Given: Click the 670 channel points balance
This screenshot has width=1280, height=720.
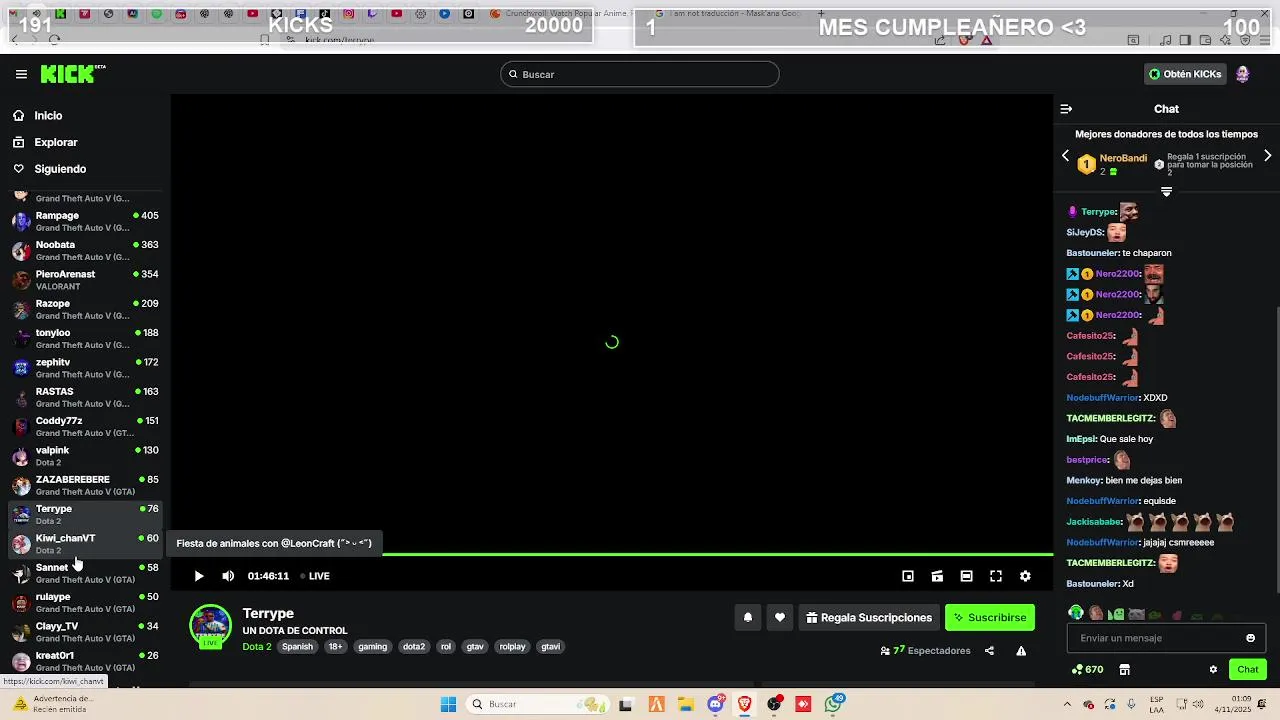Looking at the screenshot, I should point(1087,670).
